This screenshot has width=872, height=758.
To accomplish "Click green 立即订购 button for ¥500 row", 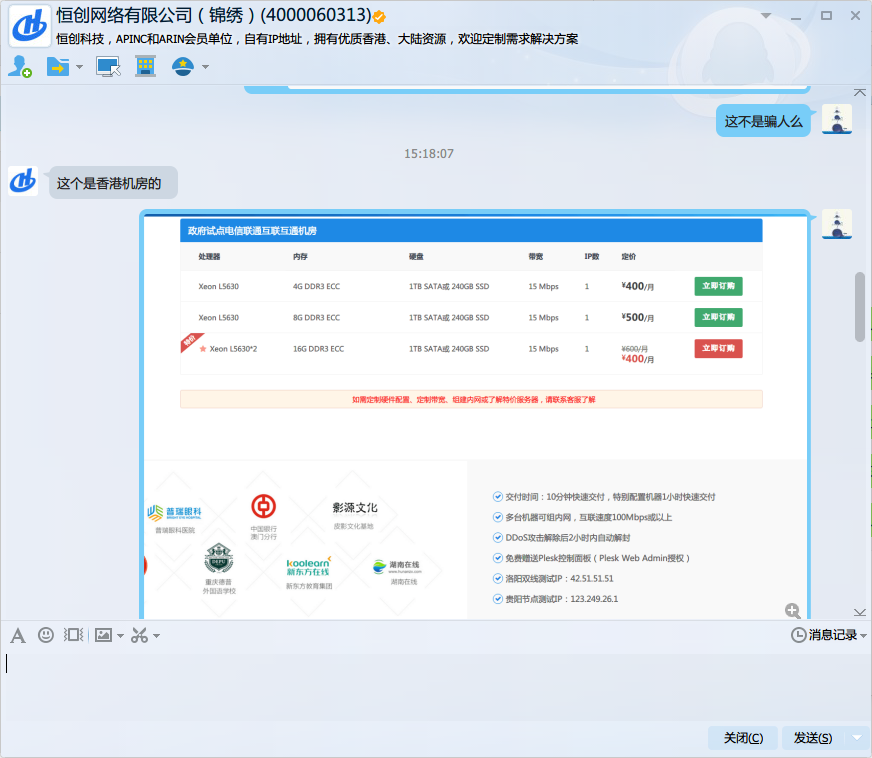I will coord(718,317).
